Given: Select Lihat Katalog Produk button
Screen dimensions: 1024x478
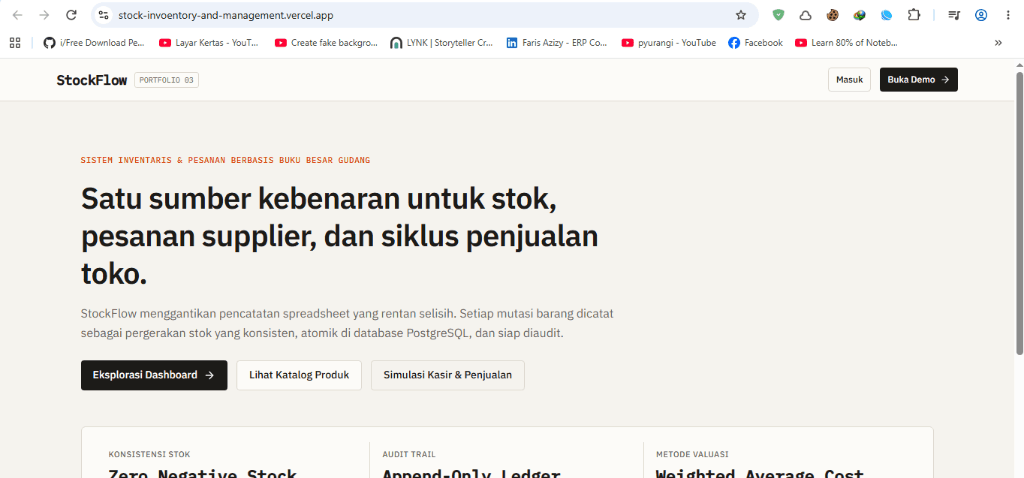Looking at the screenshot, I should 299,375.
